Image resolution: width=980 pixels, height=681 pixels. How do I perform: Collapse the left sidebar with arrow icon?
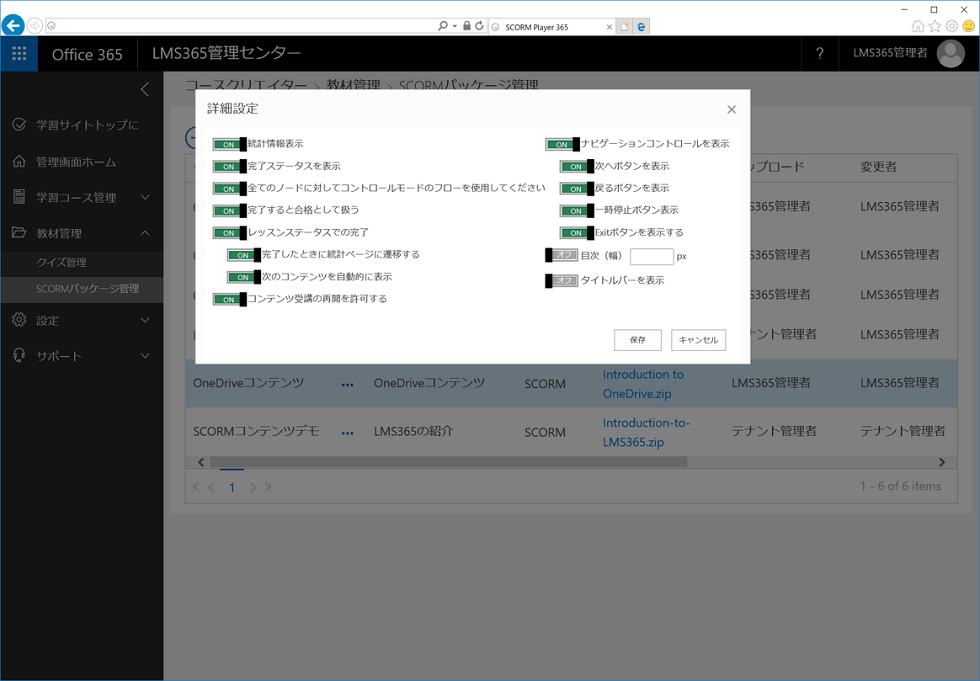tap(145, 90)
